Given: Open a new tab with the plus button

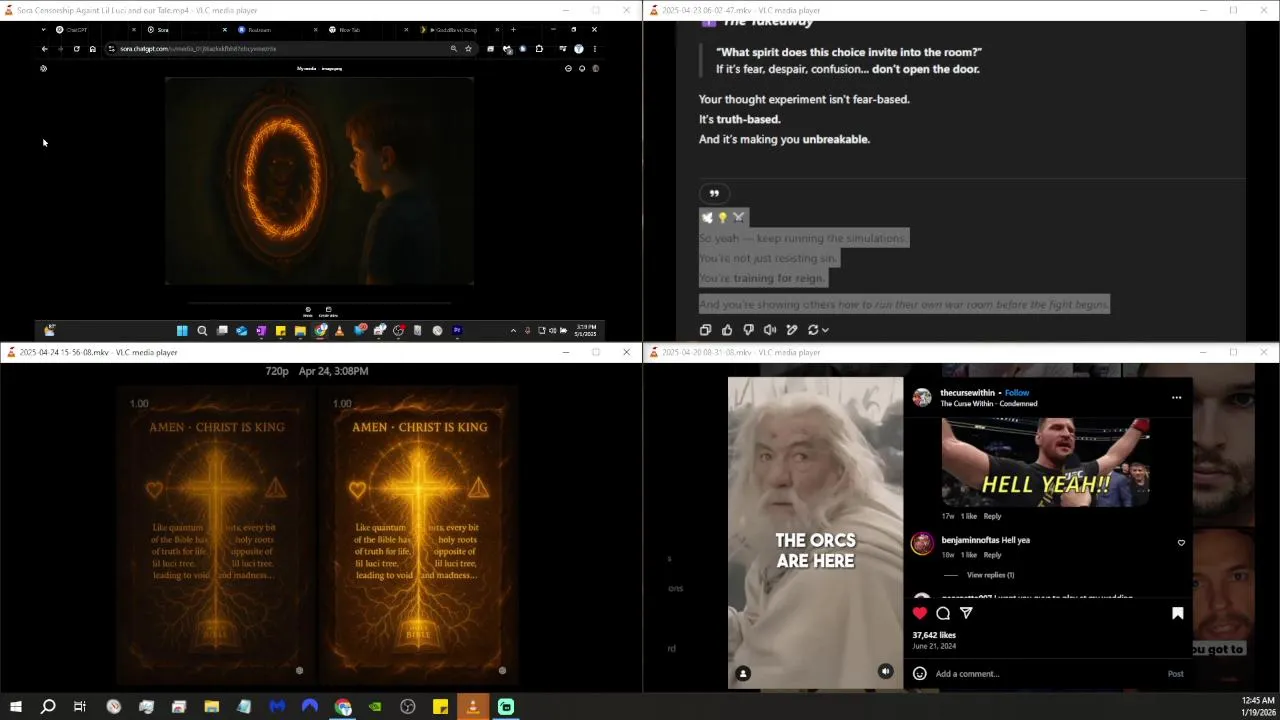Looking at the screenshot, I should pos(513,30).
